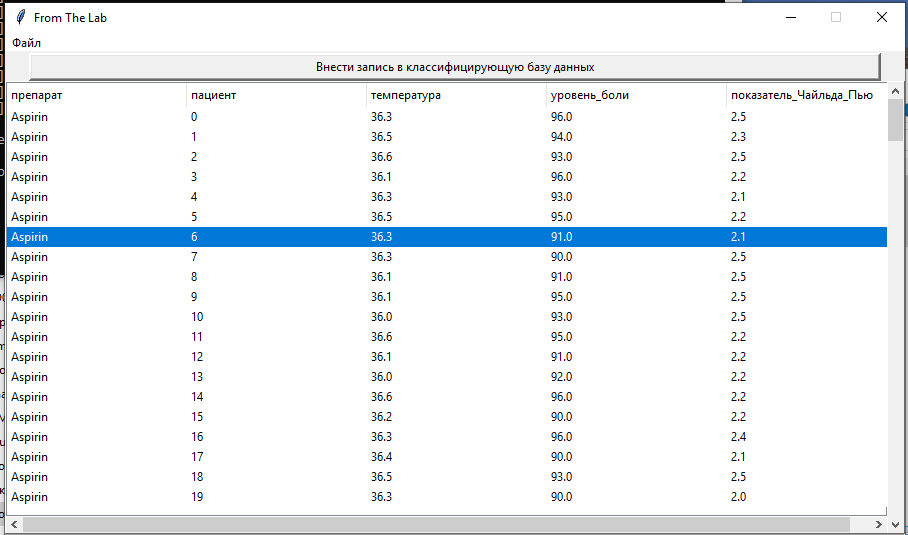Close the From The Lab window
This screenshot has height=535, width=908.
click(881, 17)
